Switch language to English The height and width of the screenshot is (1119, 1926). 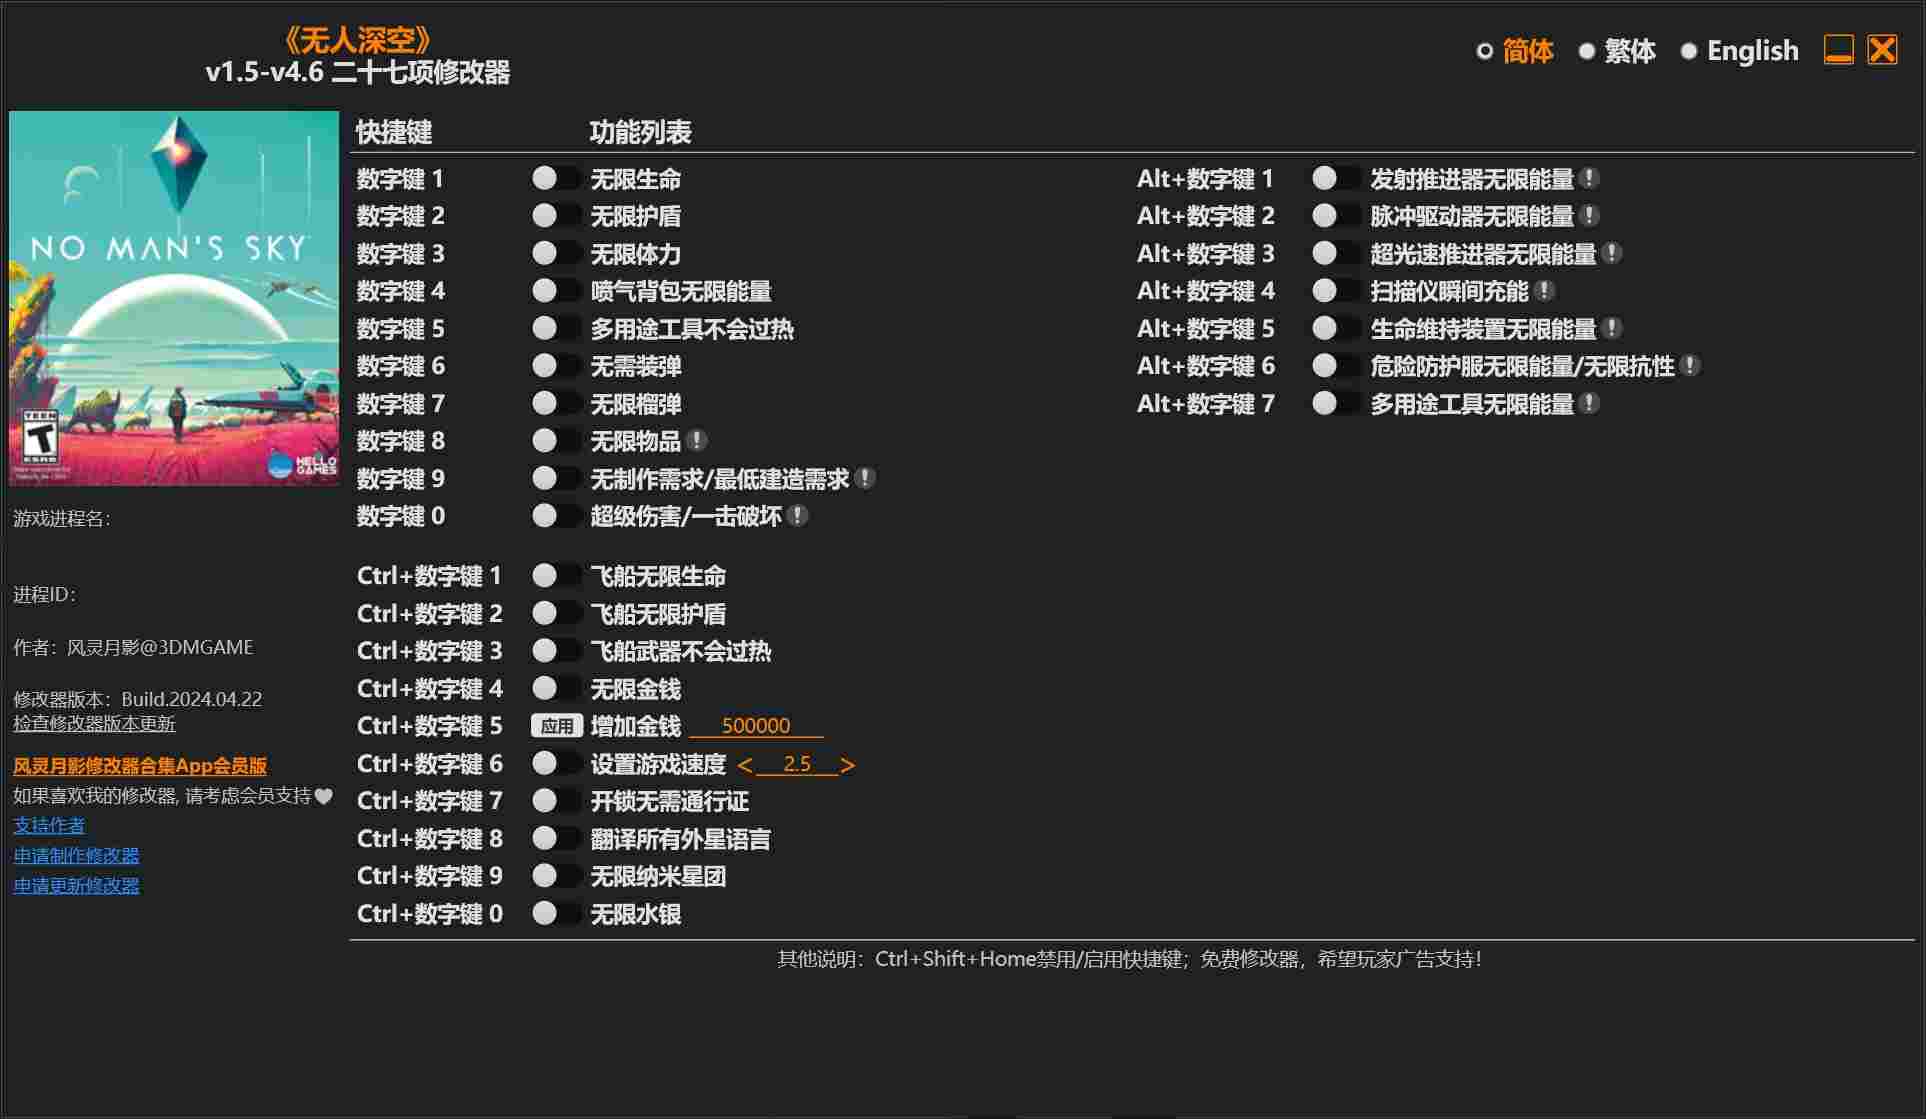coord(1740,51)
